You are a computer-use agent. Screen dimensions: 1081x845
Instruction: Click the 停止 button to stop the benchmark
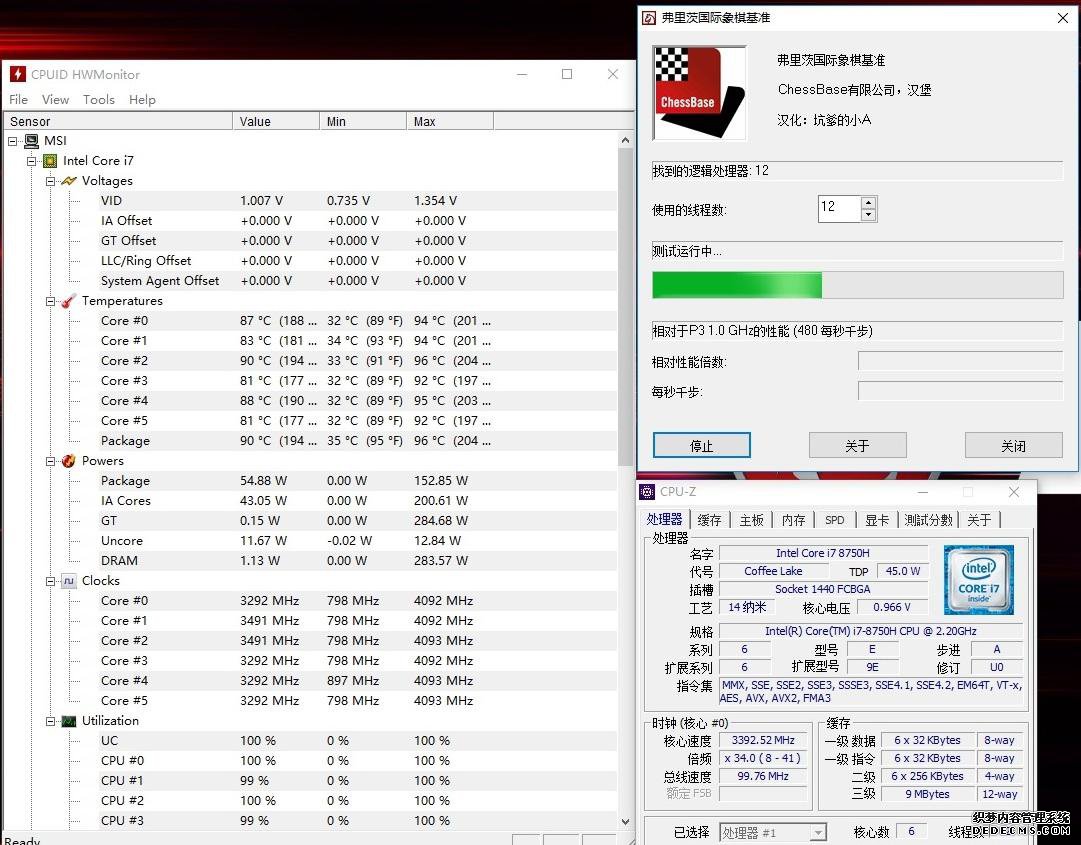(702, 445)
